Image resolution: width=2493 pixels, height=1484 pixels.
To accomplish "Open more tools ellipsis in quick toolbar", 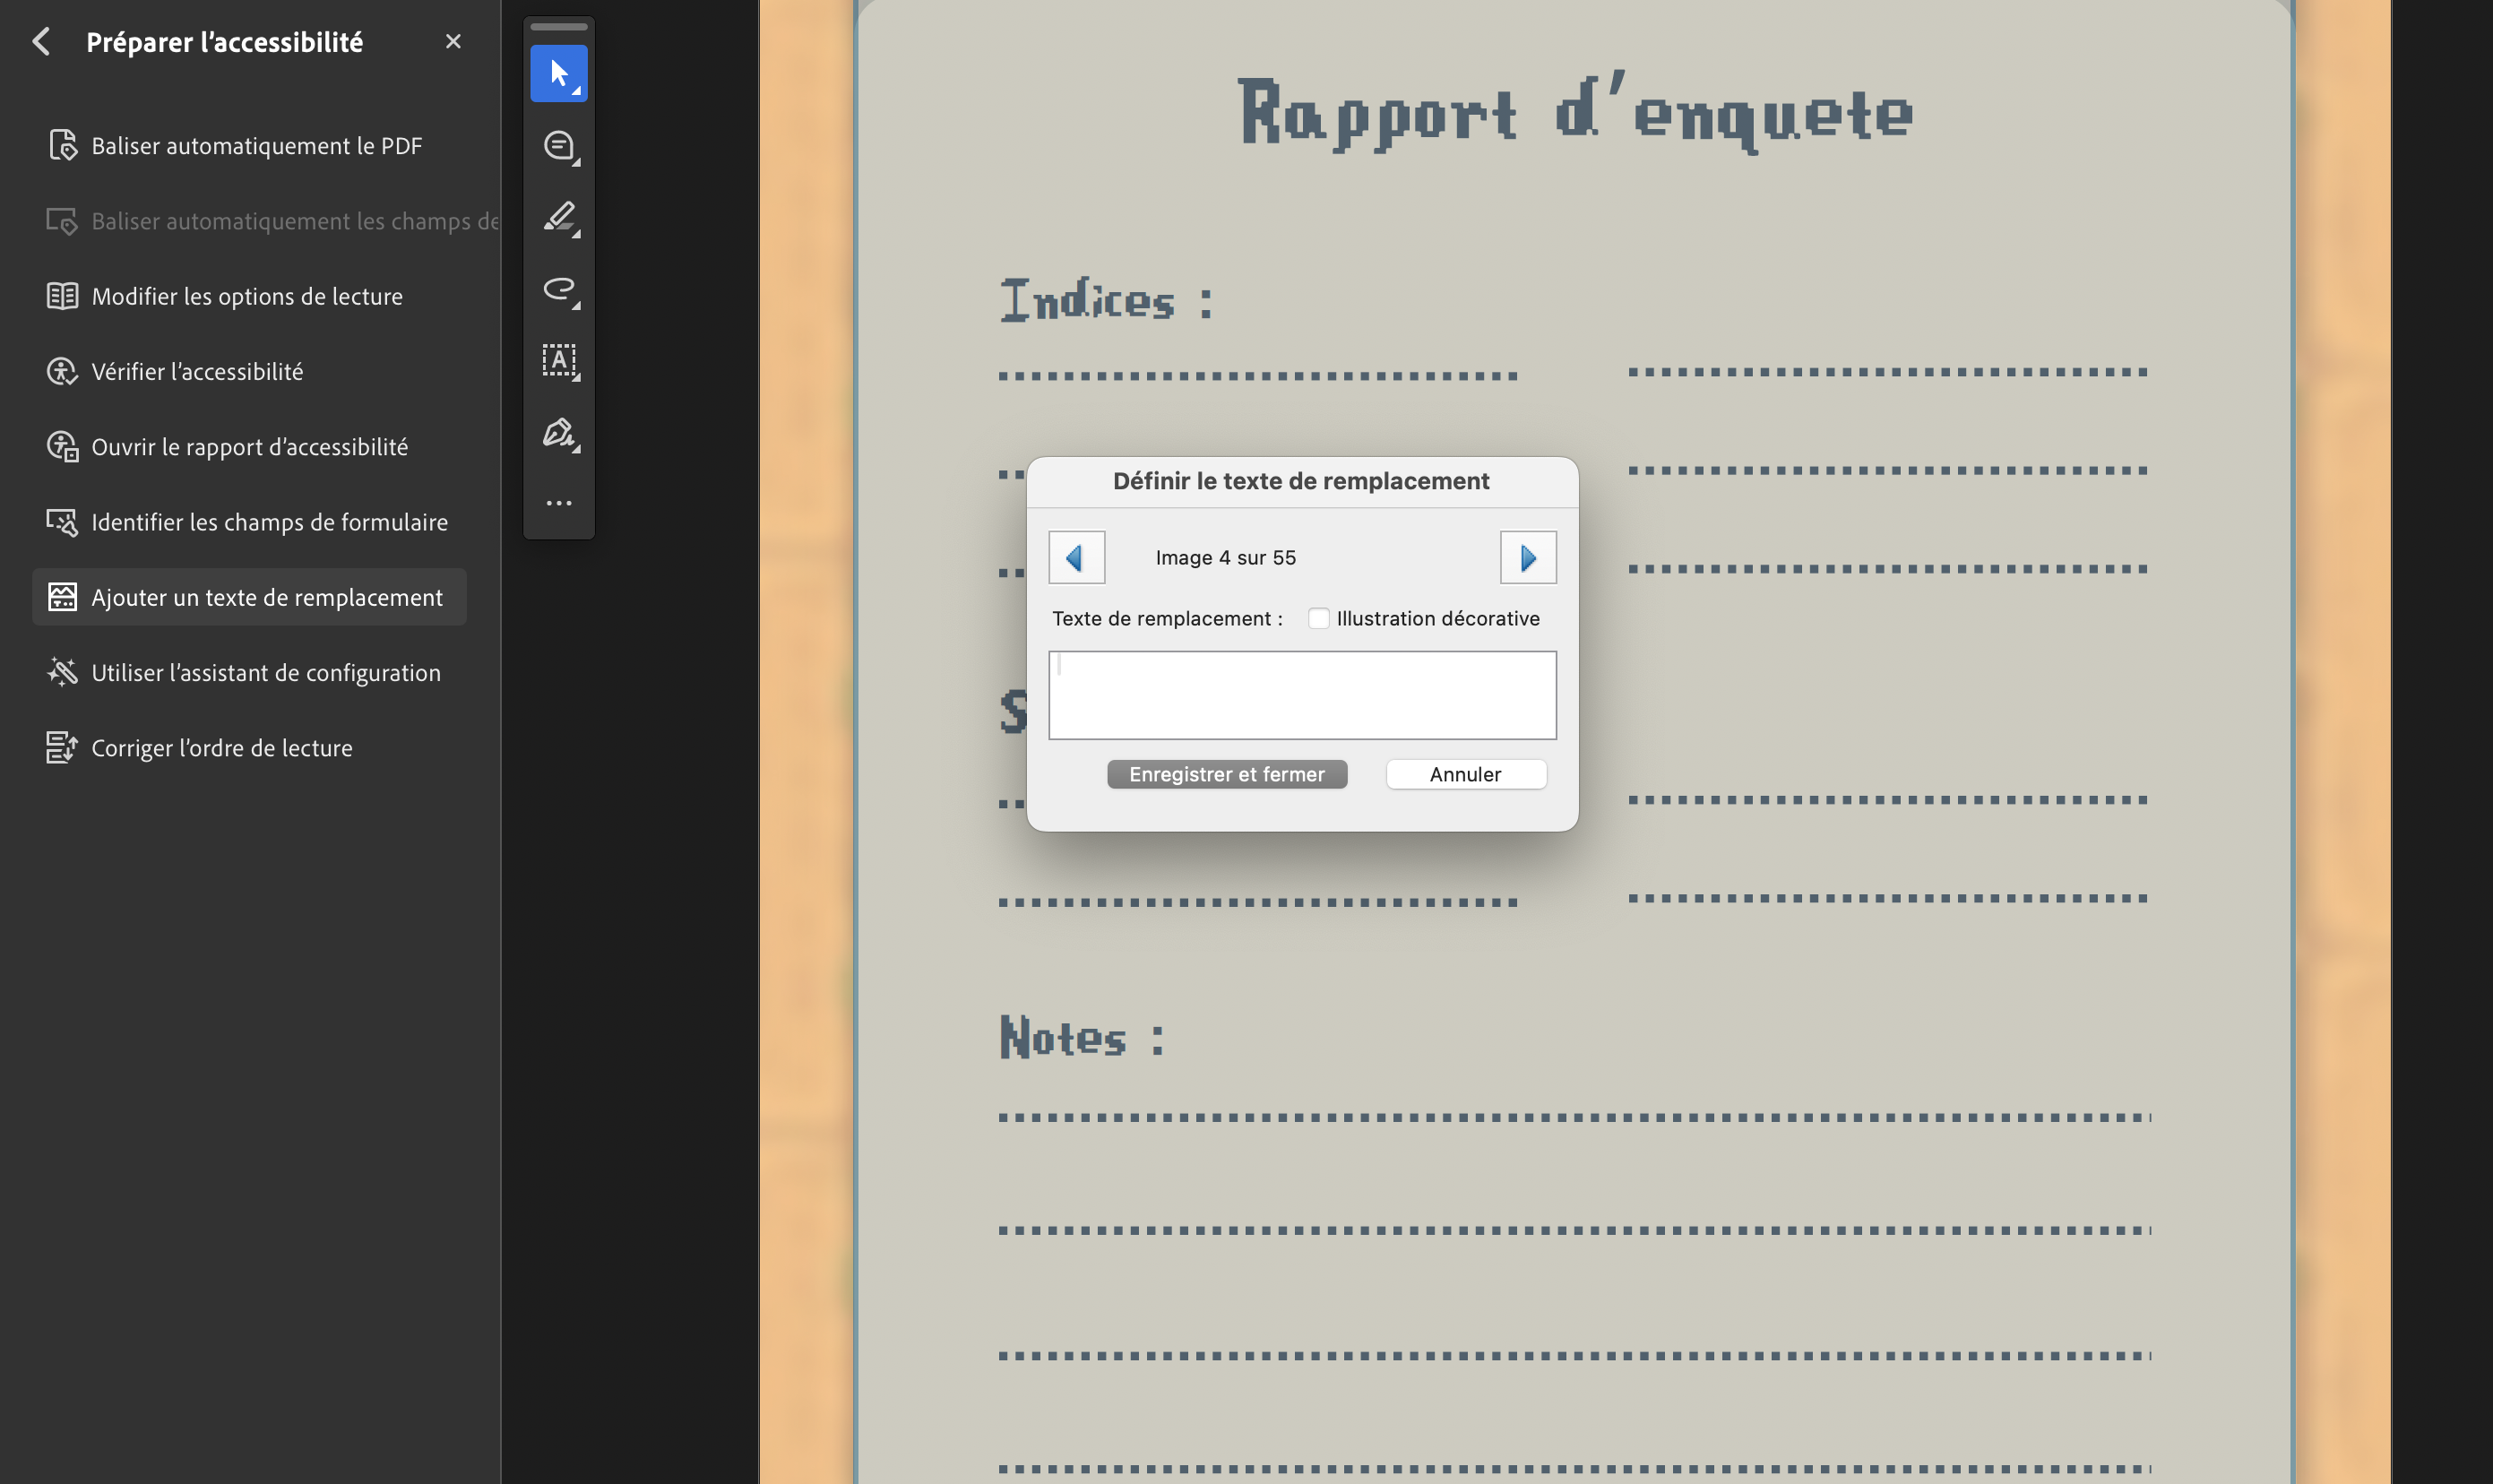I will click(x=559, y=503).
